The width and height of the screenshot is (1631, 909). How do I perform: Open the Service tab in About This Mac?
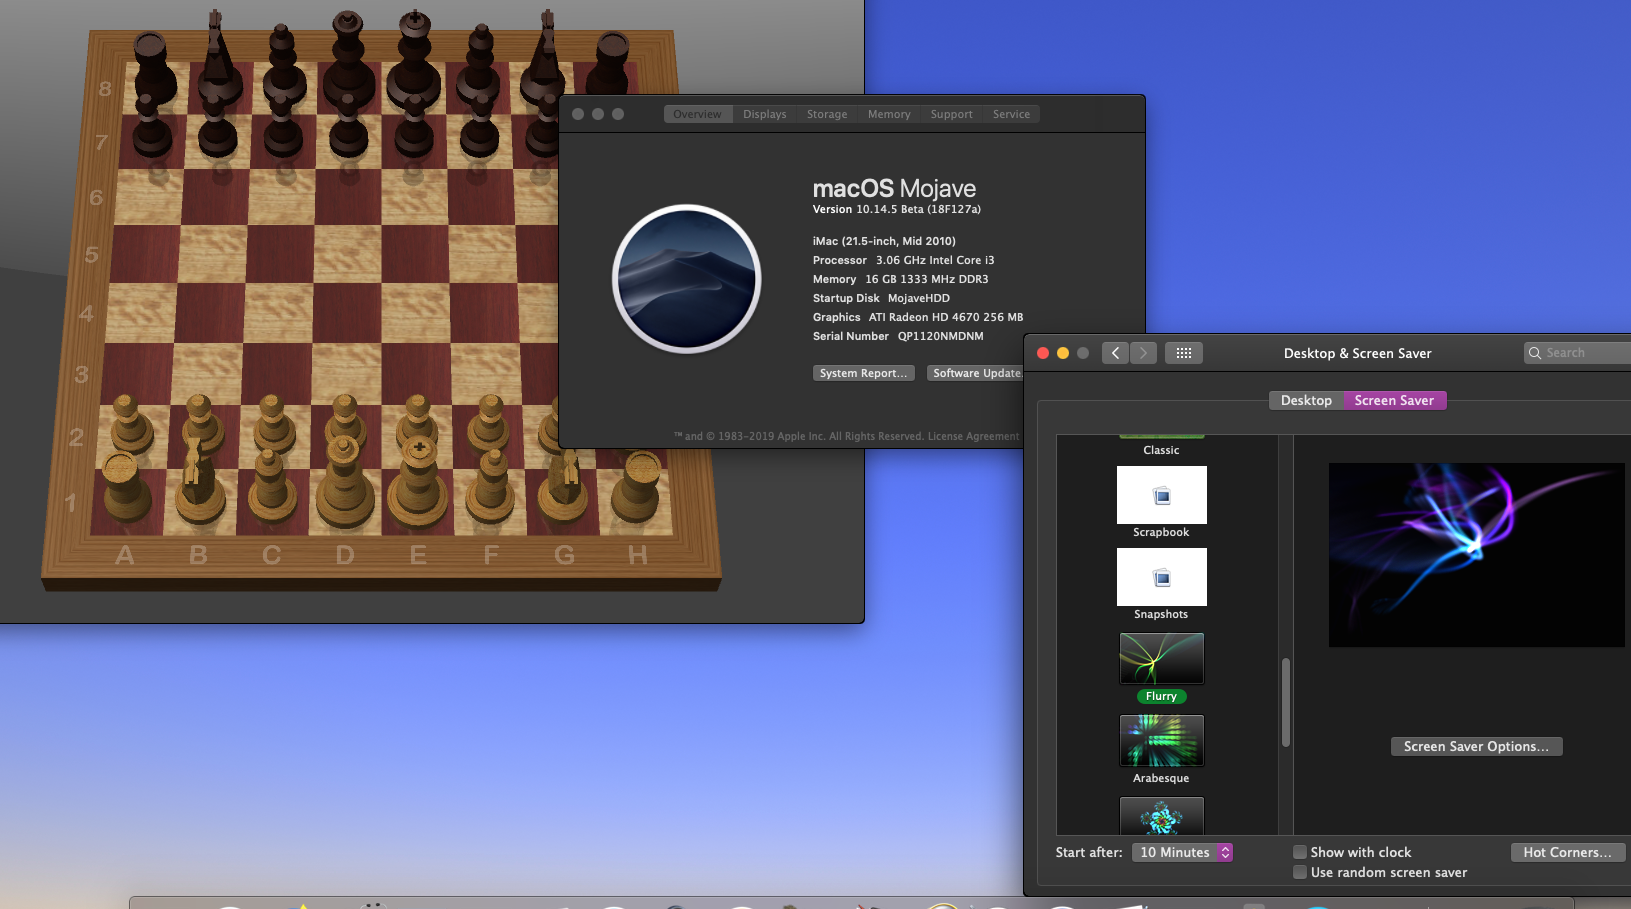[x=1011, y=114]
